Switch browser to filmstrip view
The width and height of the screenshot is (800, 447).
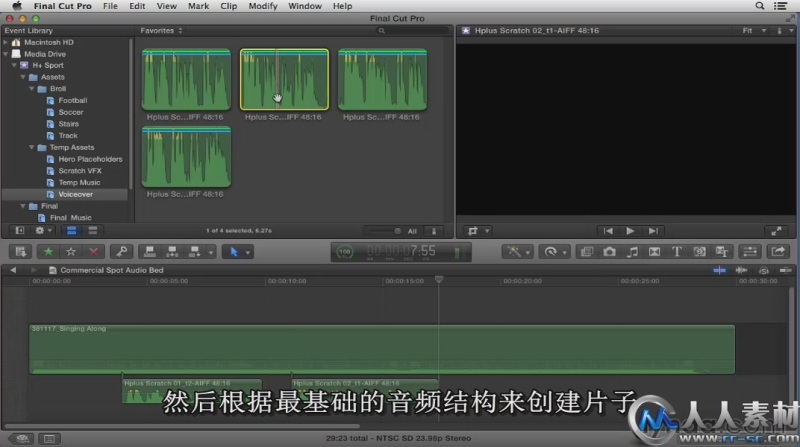[x=72, y=230]
